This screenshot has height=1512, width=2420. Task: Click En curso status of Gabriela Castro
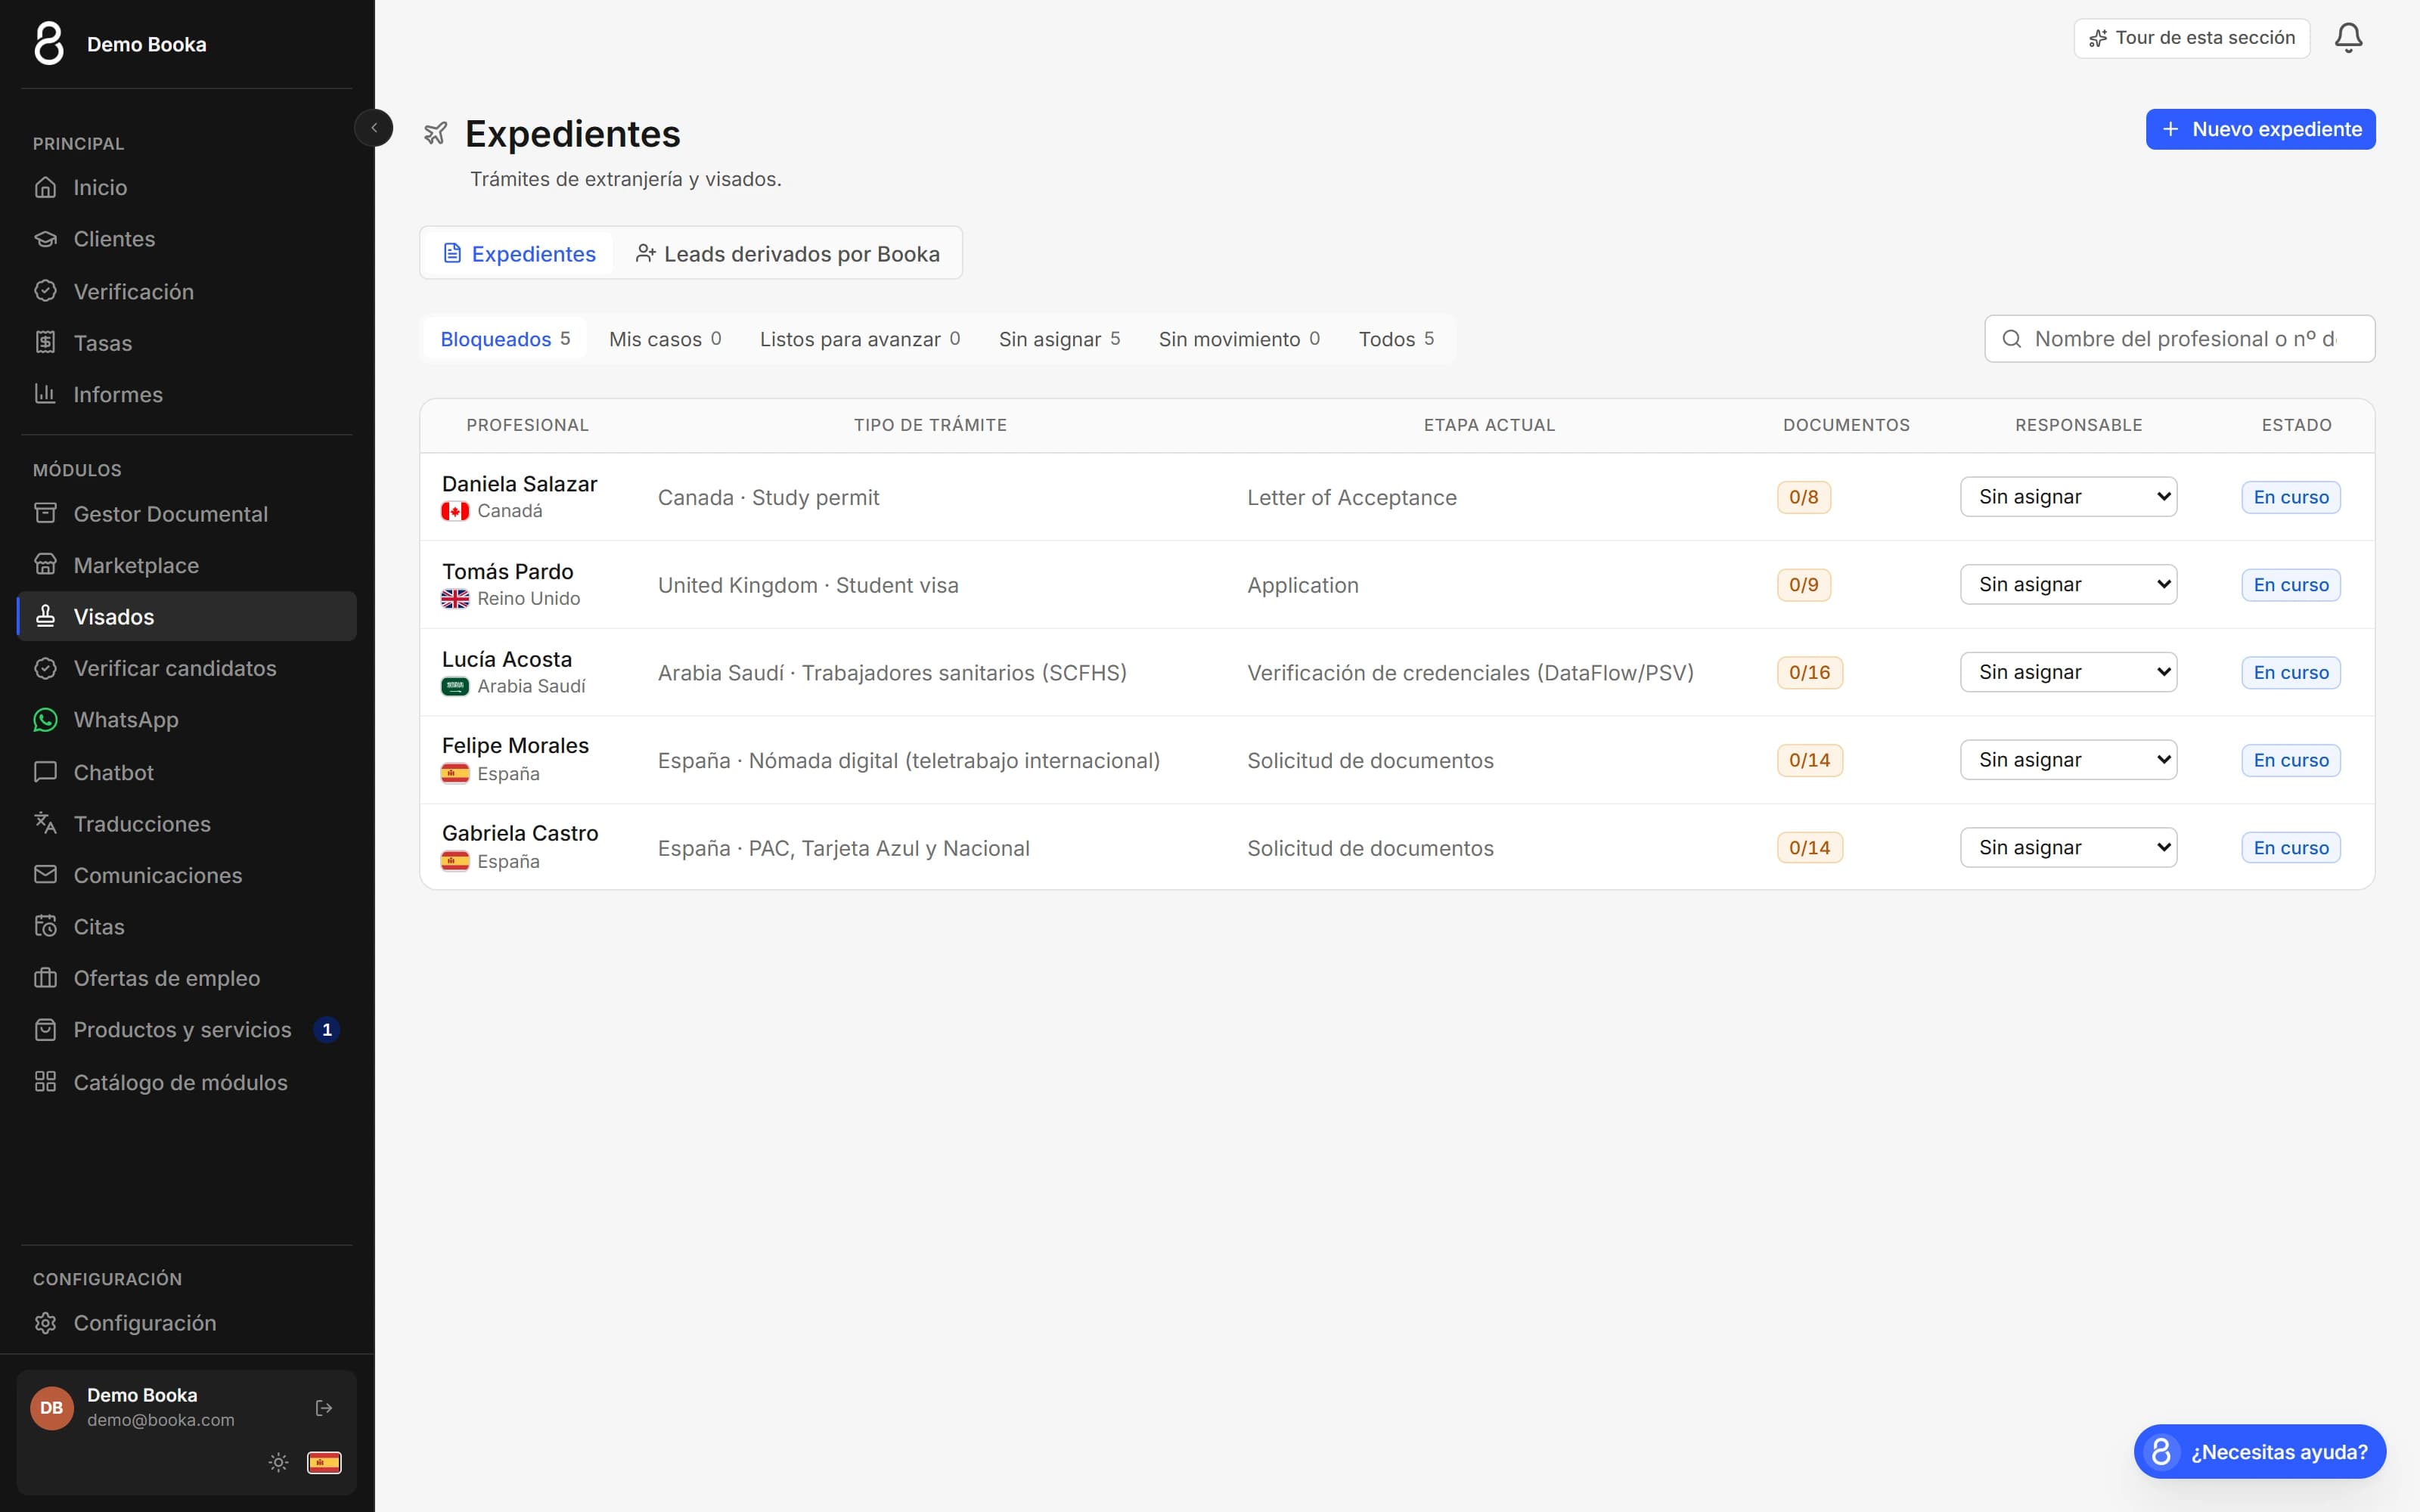click(x=2290, y=848)
